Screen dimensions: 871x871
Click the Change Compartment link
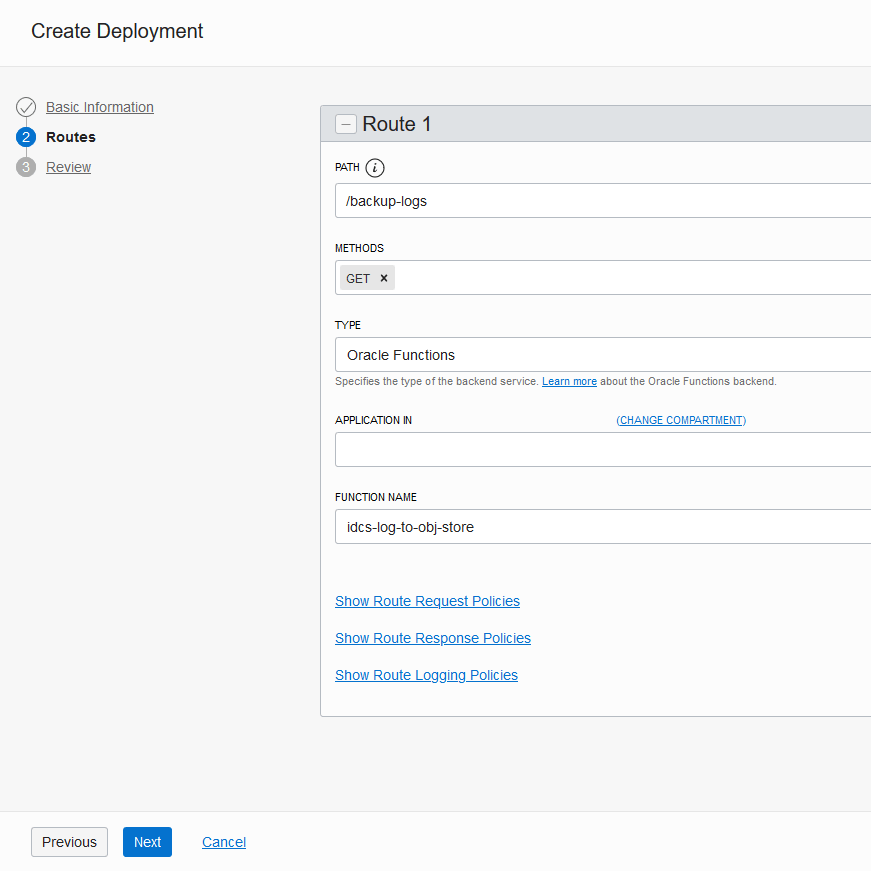(681, 420)
